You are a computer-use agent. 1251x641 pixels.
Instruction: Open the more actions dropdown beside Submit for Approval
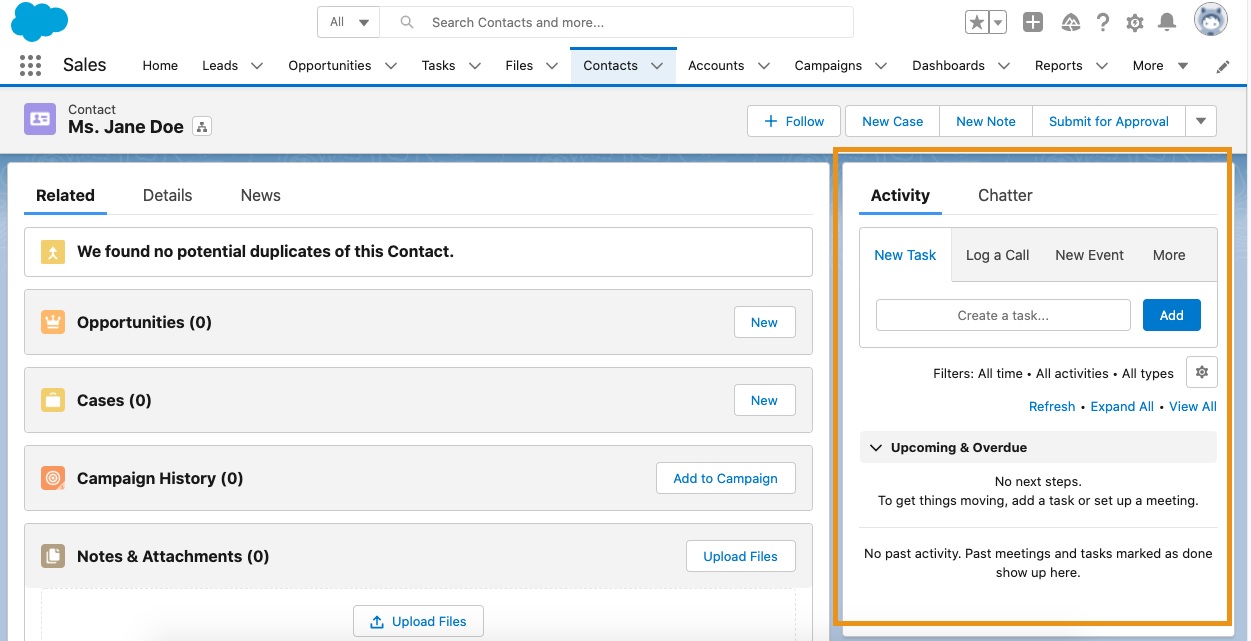[1201, 121]
